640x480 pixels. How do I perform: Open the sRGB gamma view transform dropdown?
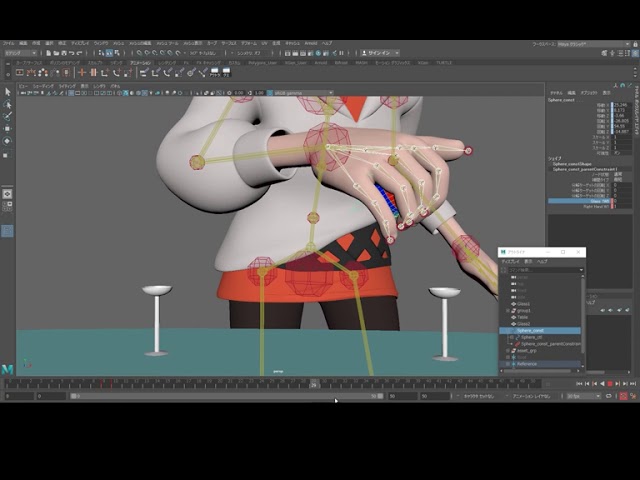[x=303, y=93]
